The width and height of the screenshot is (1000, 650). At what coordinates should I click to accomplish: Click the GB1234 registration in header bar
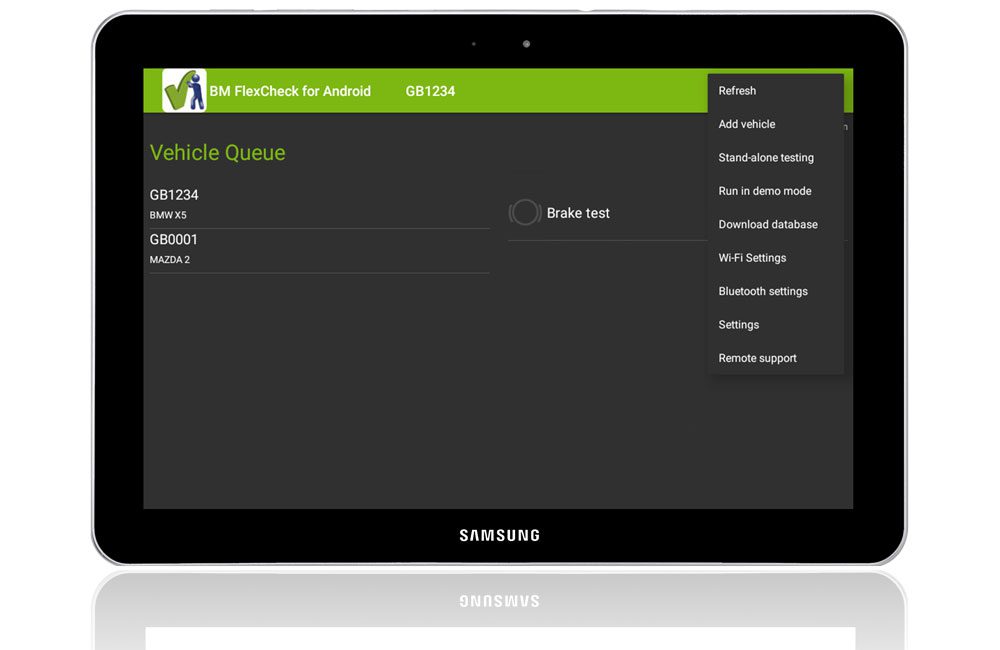(x=430, y=91)
